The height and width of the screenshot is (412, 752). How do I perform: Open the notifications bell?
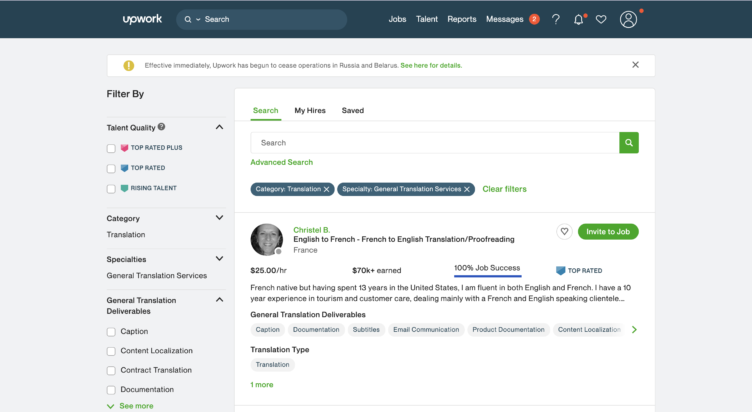(578, 19)
